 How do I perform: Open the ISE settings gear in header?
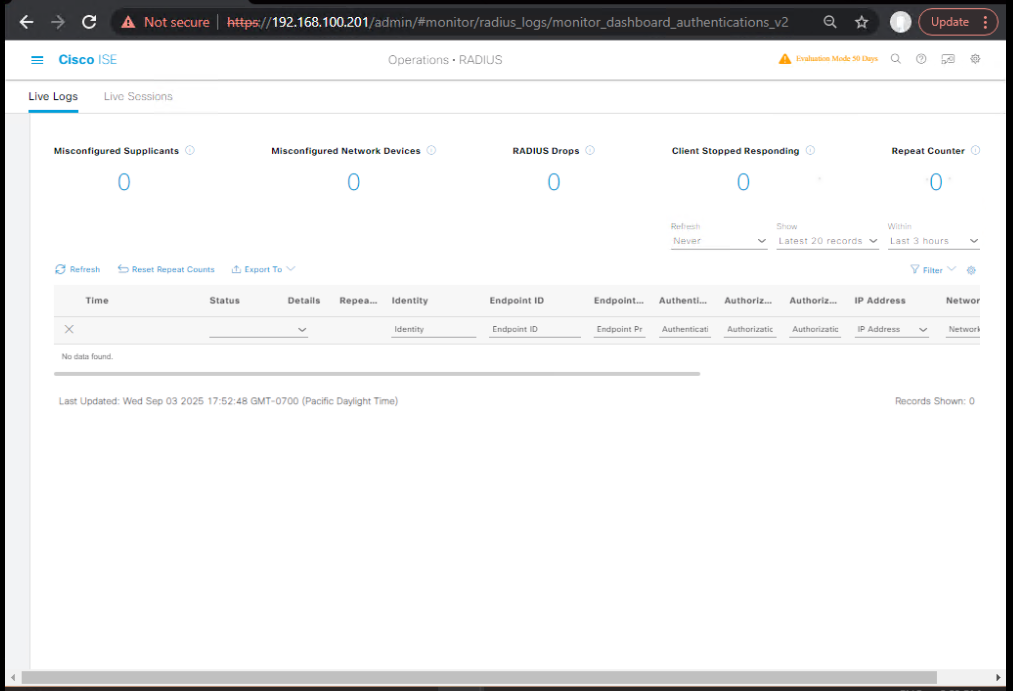[x=975, y=59]
